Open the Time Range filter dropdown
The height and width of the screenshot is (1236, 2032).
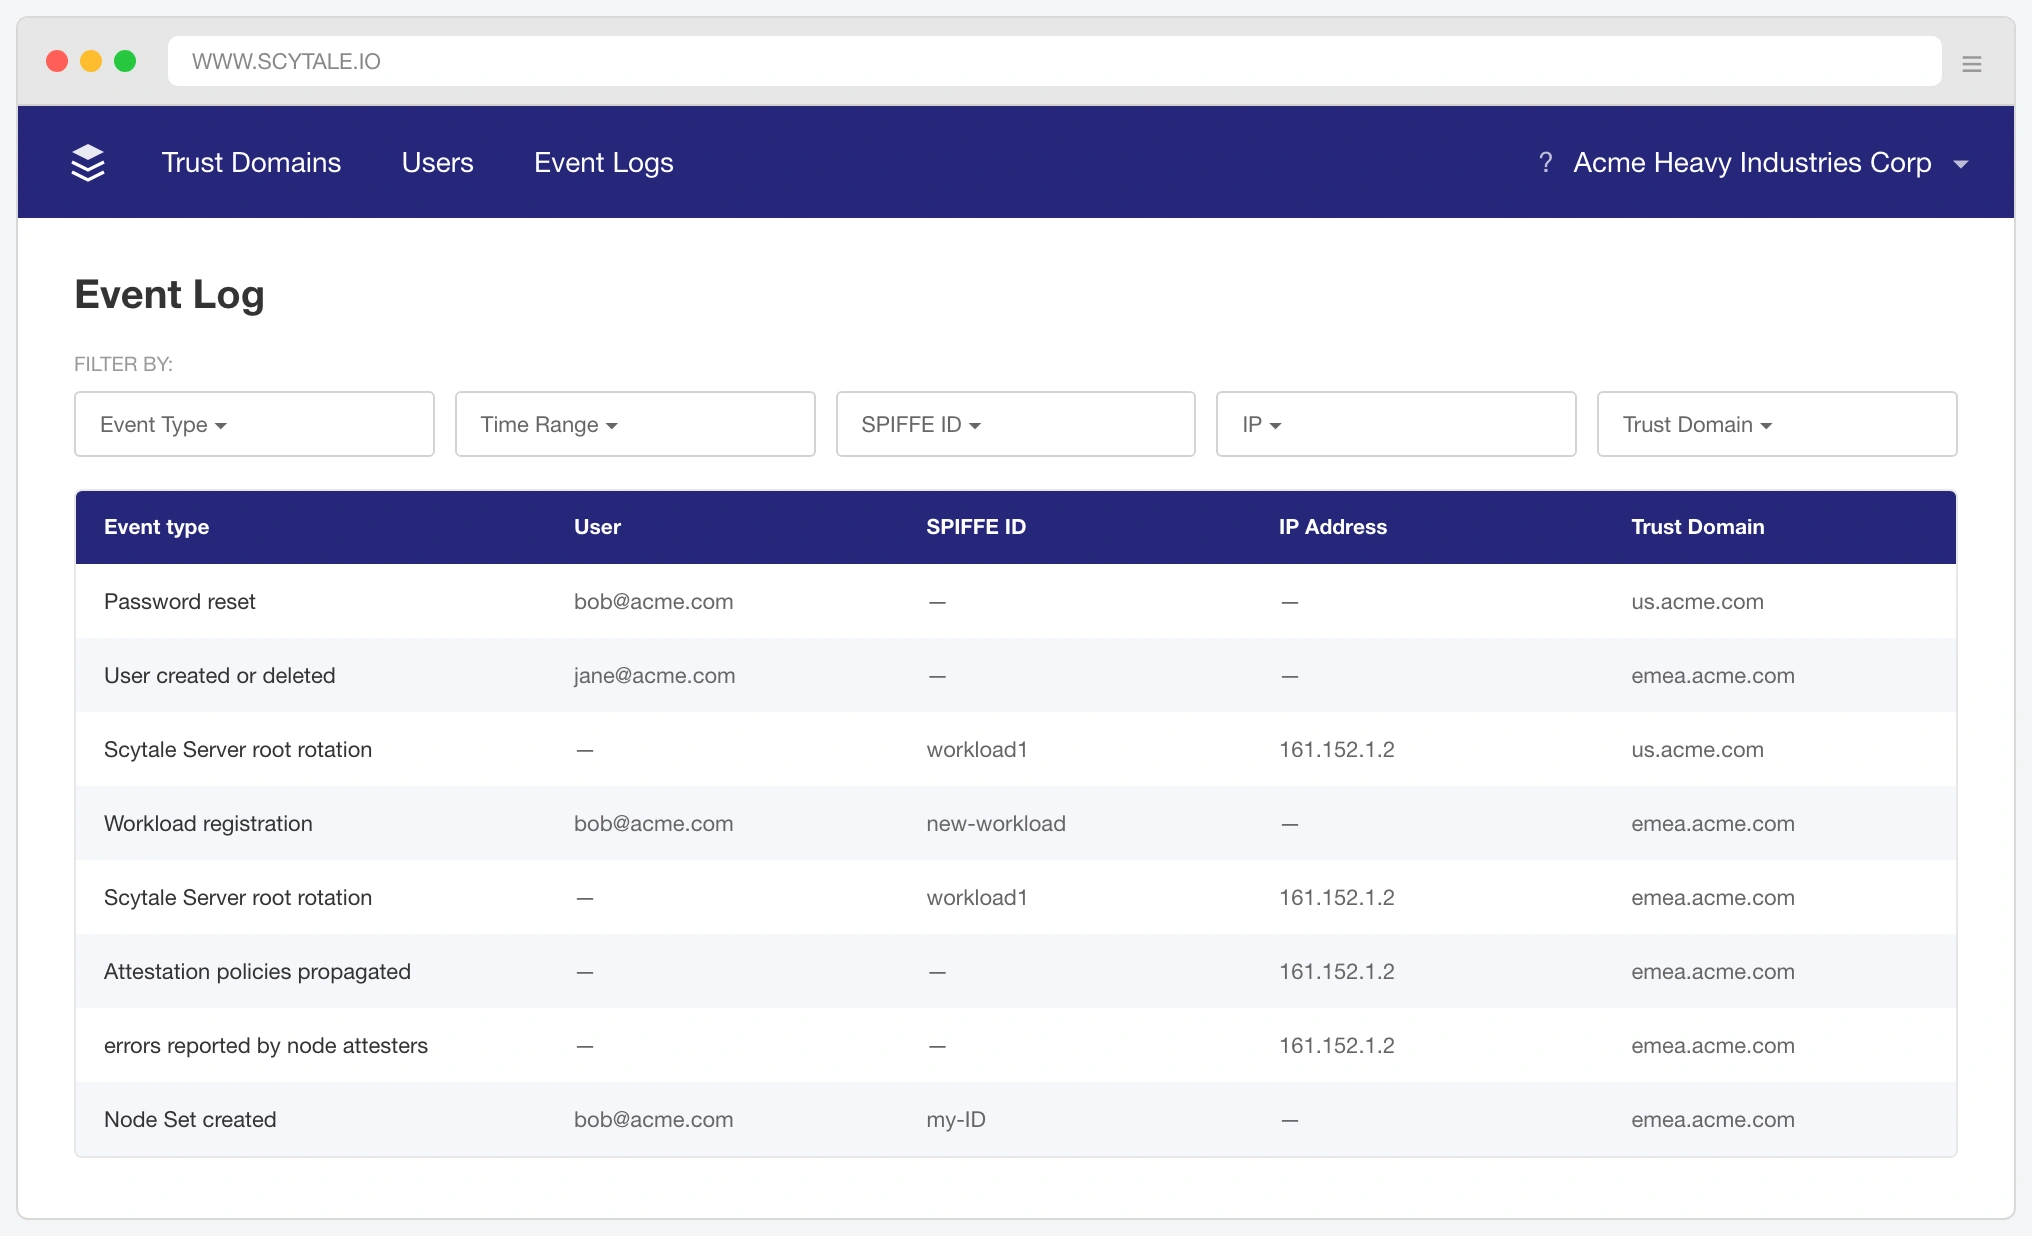point(635,424)
